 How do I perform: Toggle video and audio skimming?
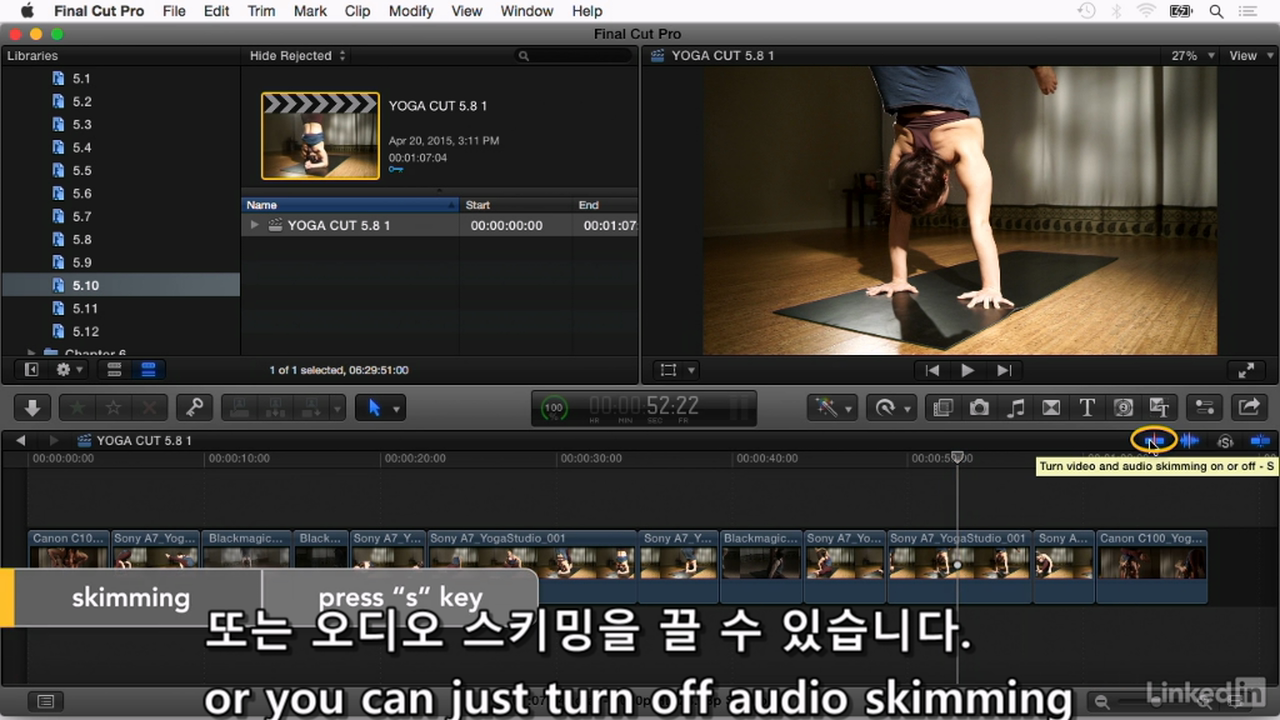coord(1154,440)
